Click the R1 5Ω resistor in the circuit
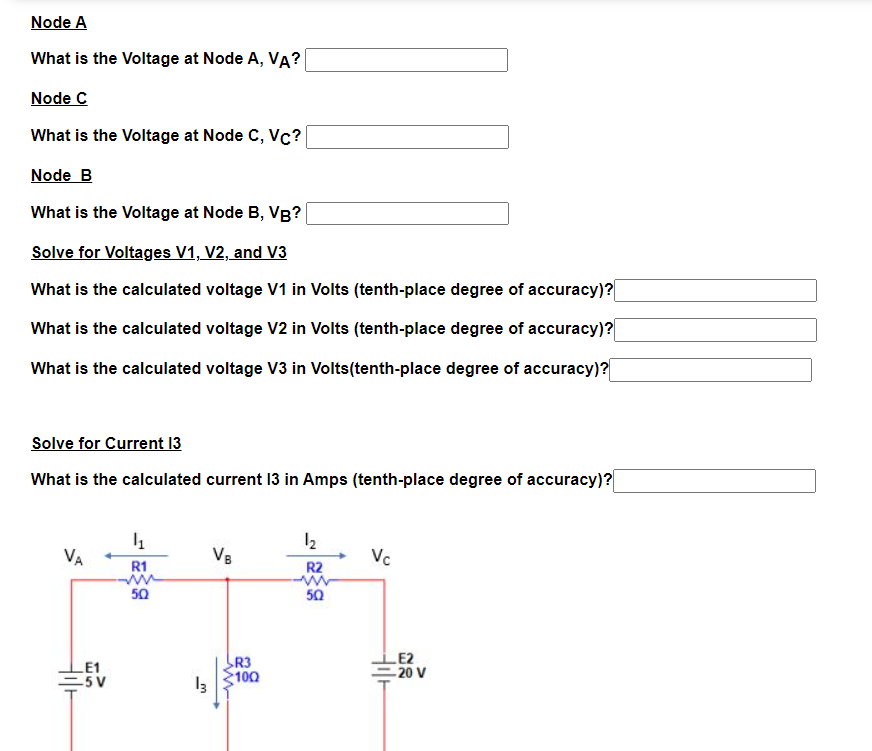The height and width of the screenshot is (751, 872). pos(139,580)
